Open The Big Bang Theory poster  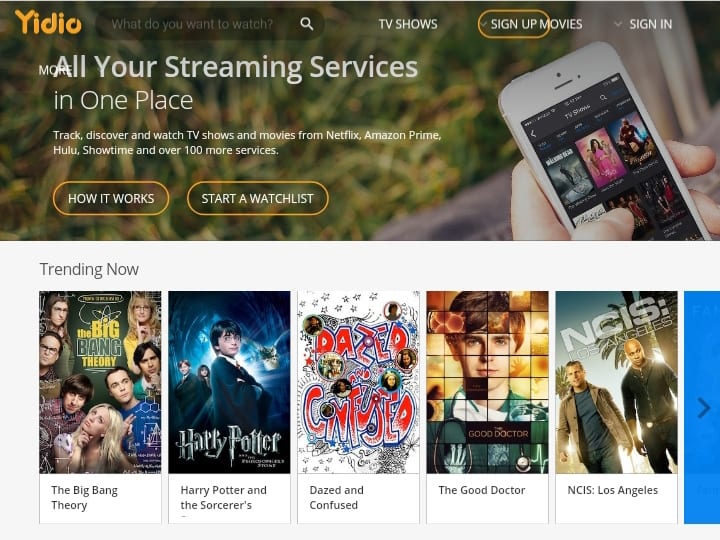click(x=100, y=382)
